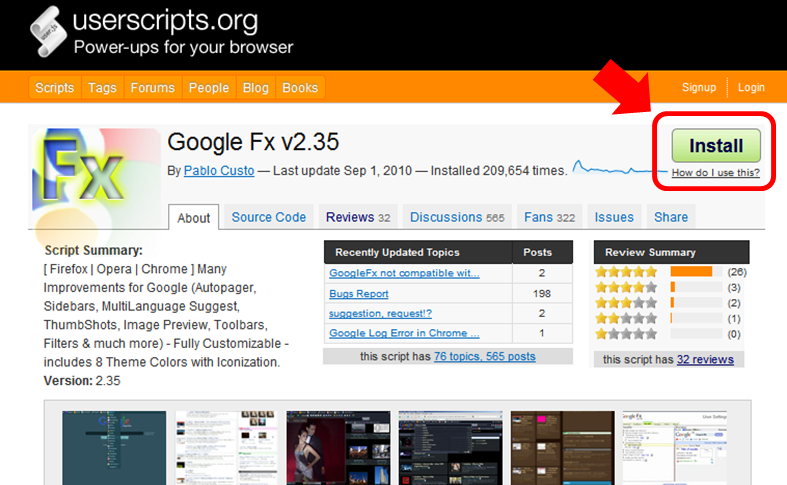Viewport: 787px width, 485px height.
Task: Open the dark dancing-couple screenshot thumbnail
Action: pos(338,448)
